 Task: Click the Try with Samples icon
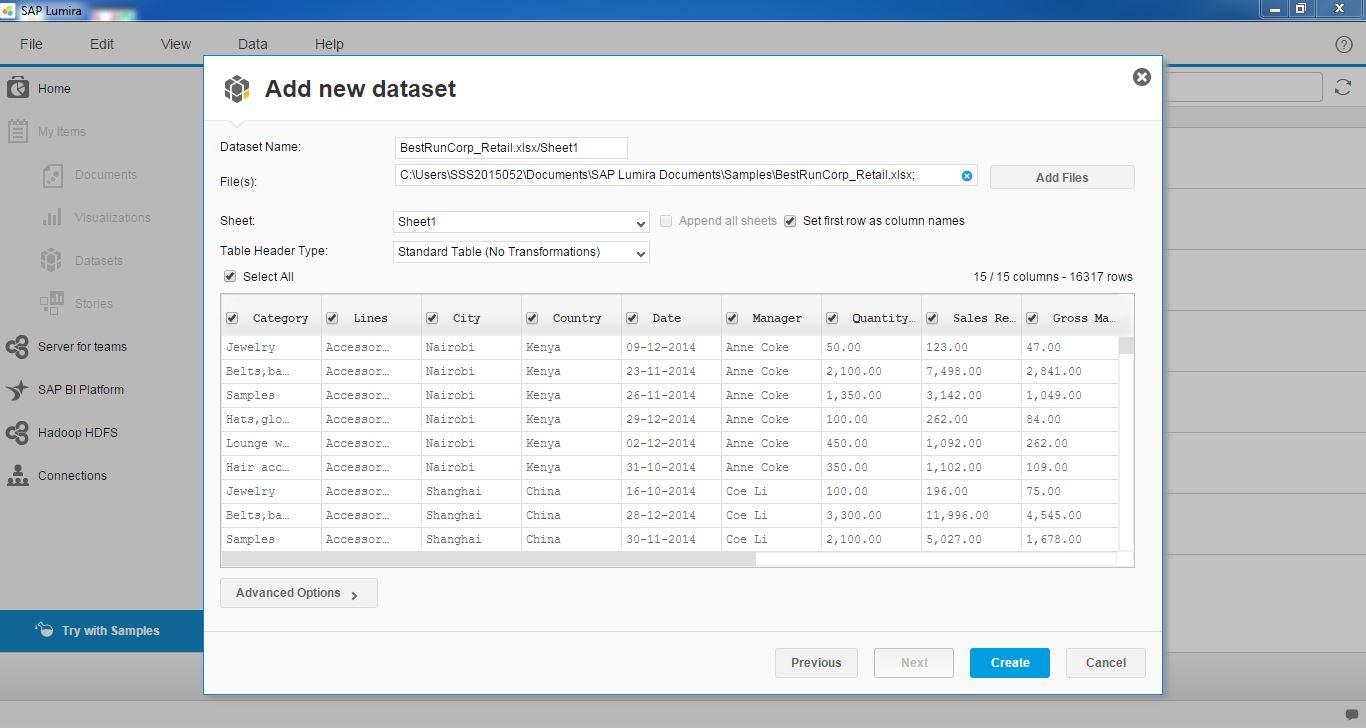pos(44,630)
